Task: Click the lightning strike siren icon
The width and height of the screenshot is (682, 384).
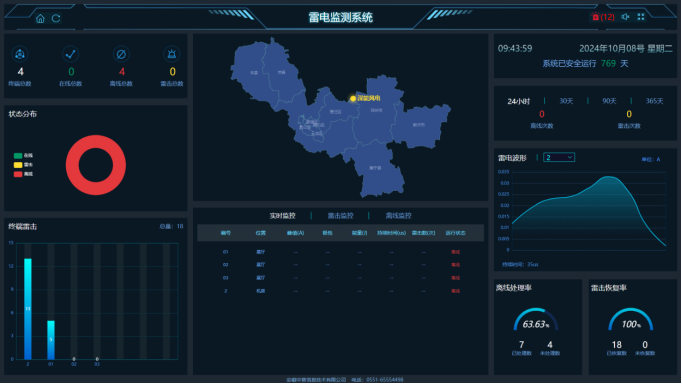Action: coord(172,54)
